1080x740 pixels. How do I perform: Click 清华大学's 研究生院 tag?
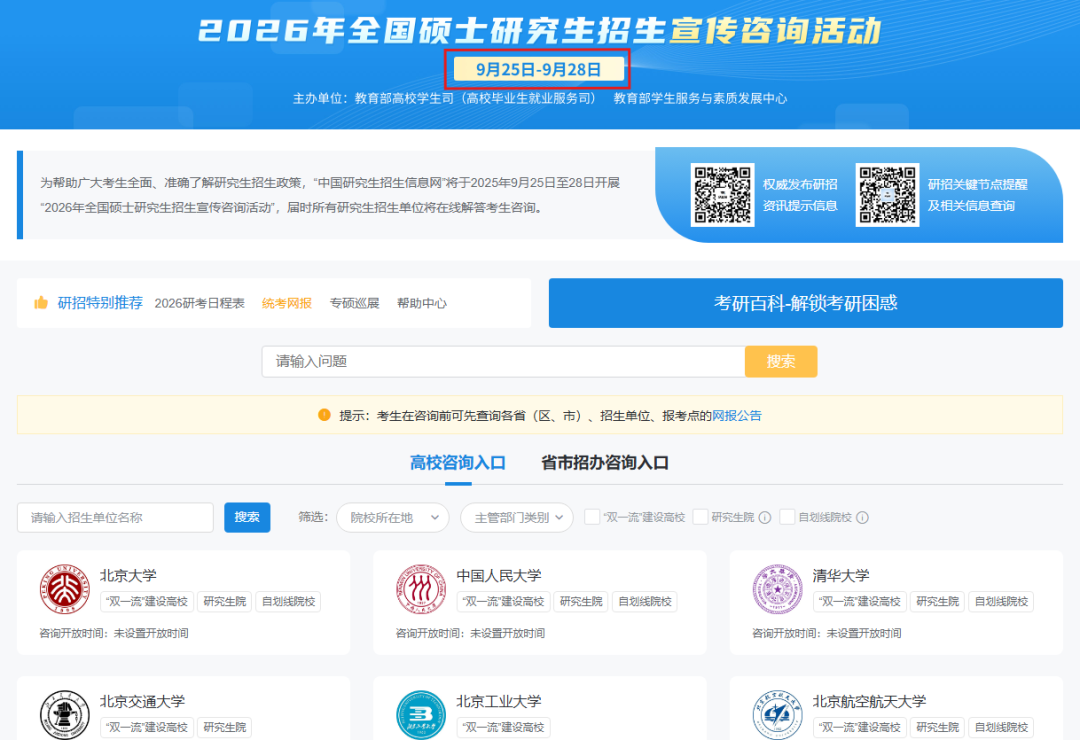point(937,602)
